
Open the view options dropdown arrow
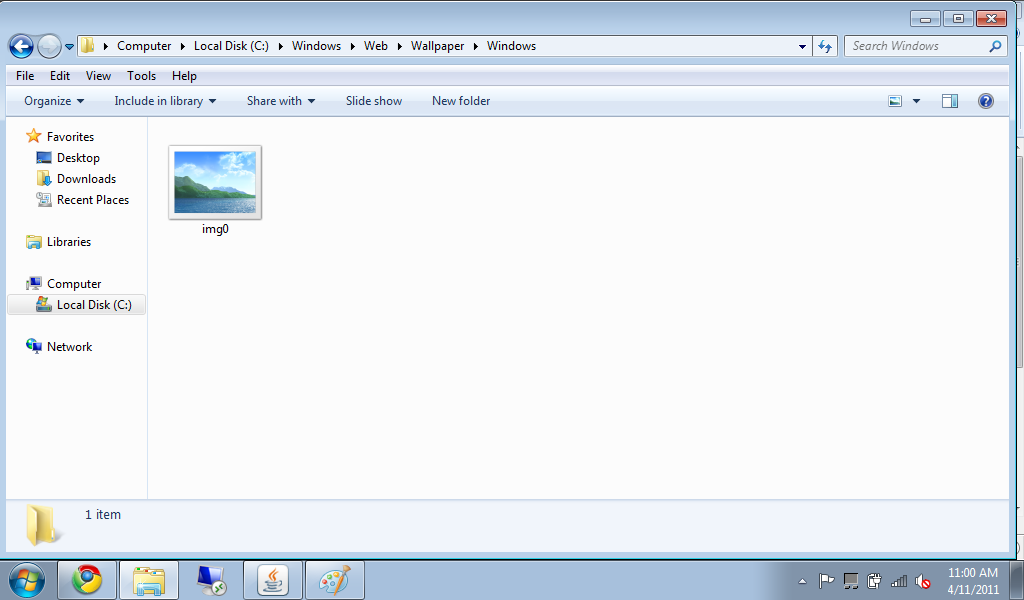click(916, 101)
